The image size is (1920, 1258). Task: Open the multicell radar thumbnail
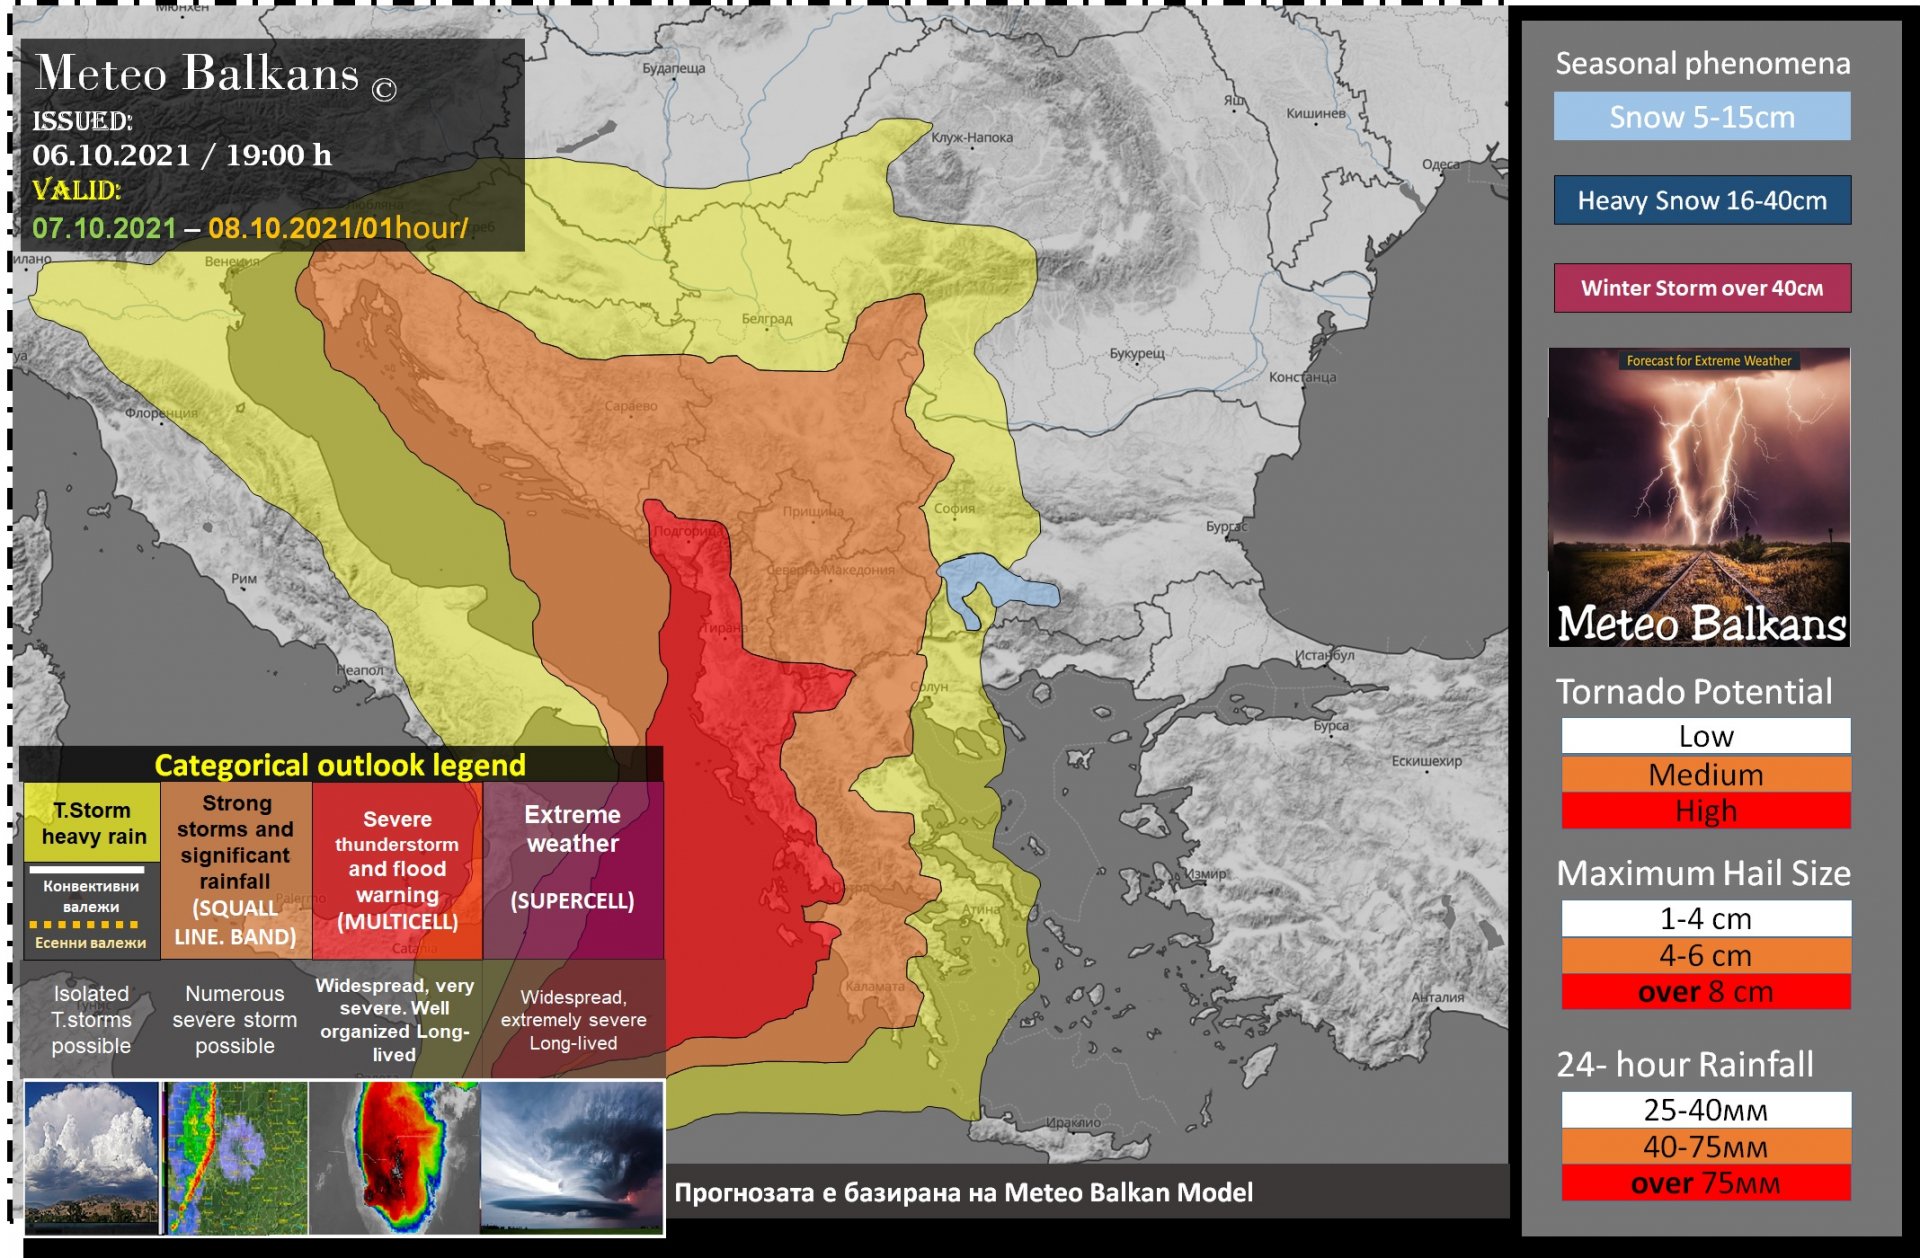coord(395,1157)
